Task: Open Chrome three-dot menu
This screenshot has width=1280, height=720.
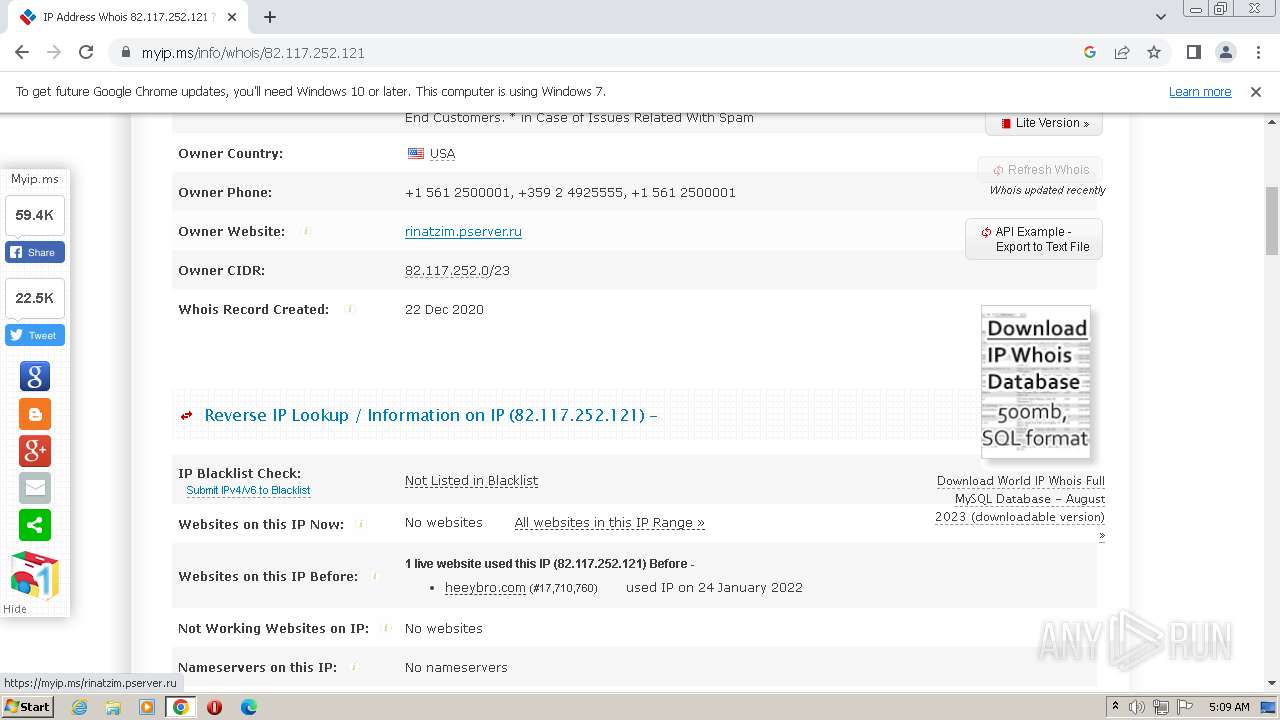Action: (x=1256, y=52)
